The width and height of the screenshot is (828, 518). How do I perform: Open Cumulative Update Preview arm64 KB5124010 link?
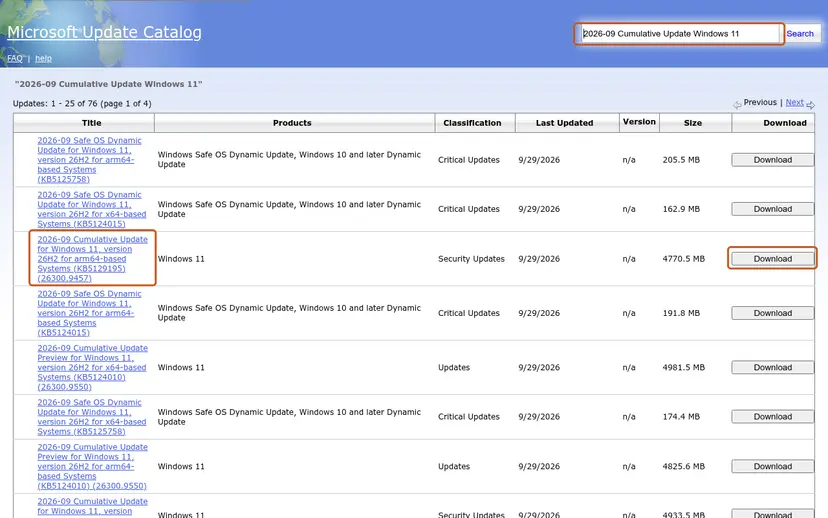point(92,466)
